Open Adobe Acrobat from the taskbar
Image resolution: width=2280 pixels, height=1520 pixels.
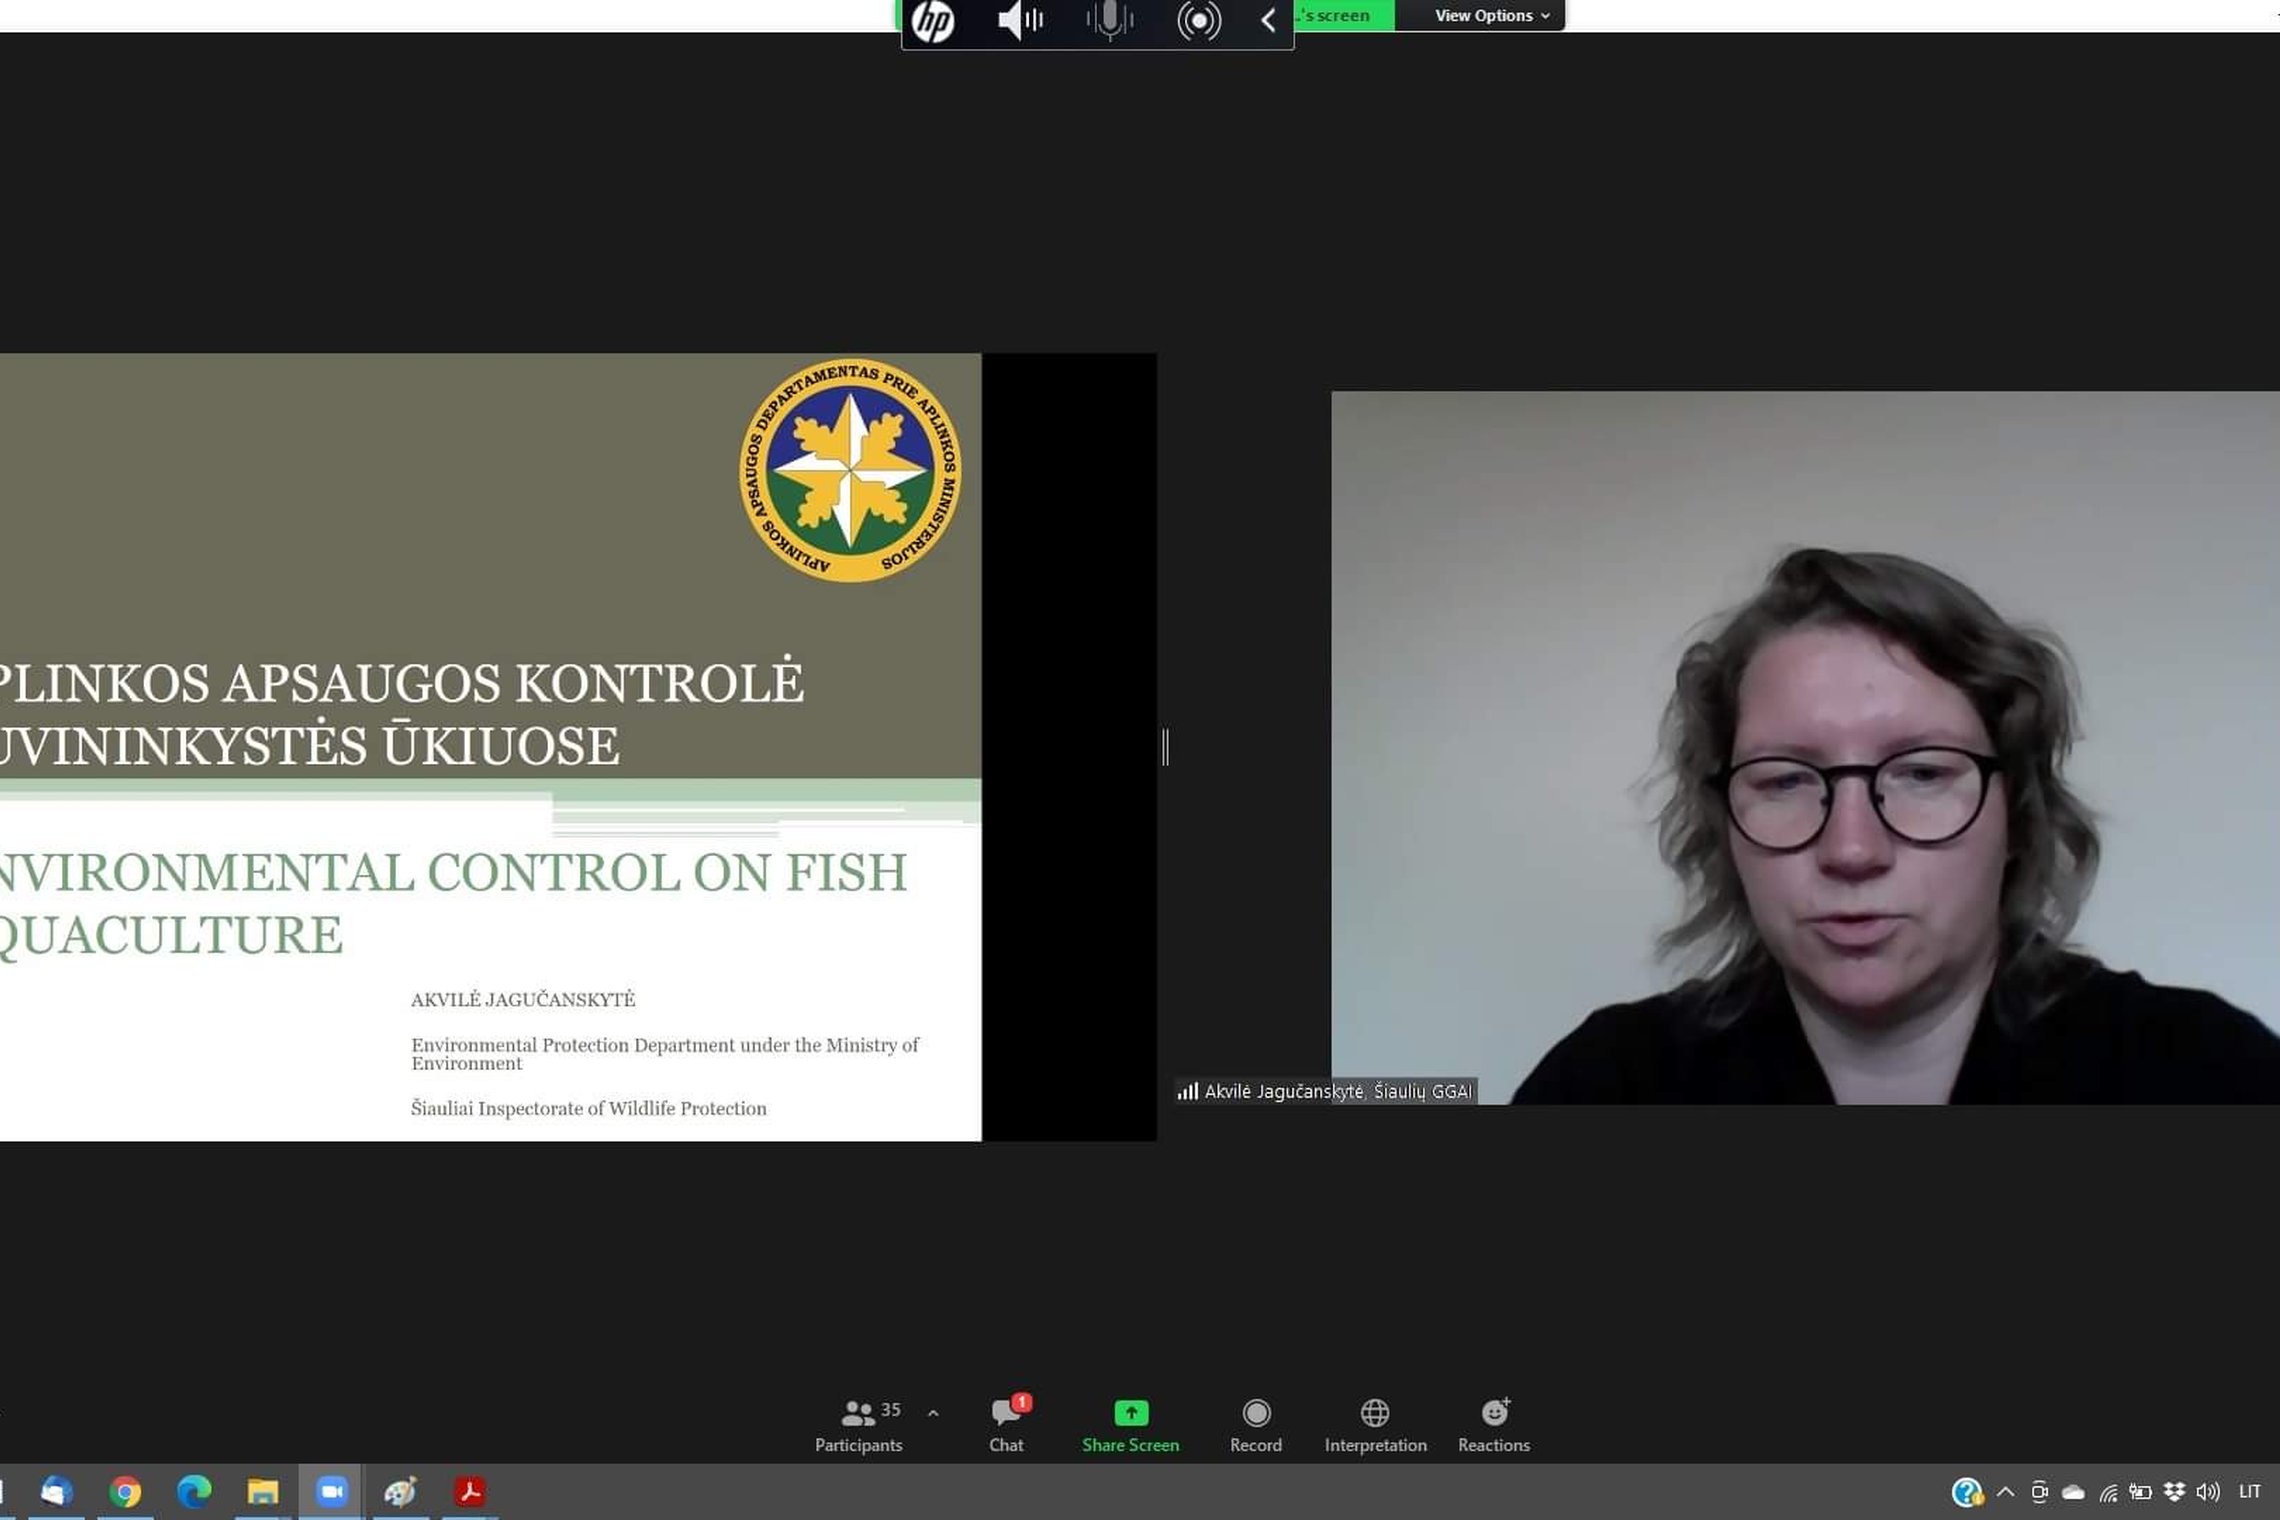coord(469,1492)
